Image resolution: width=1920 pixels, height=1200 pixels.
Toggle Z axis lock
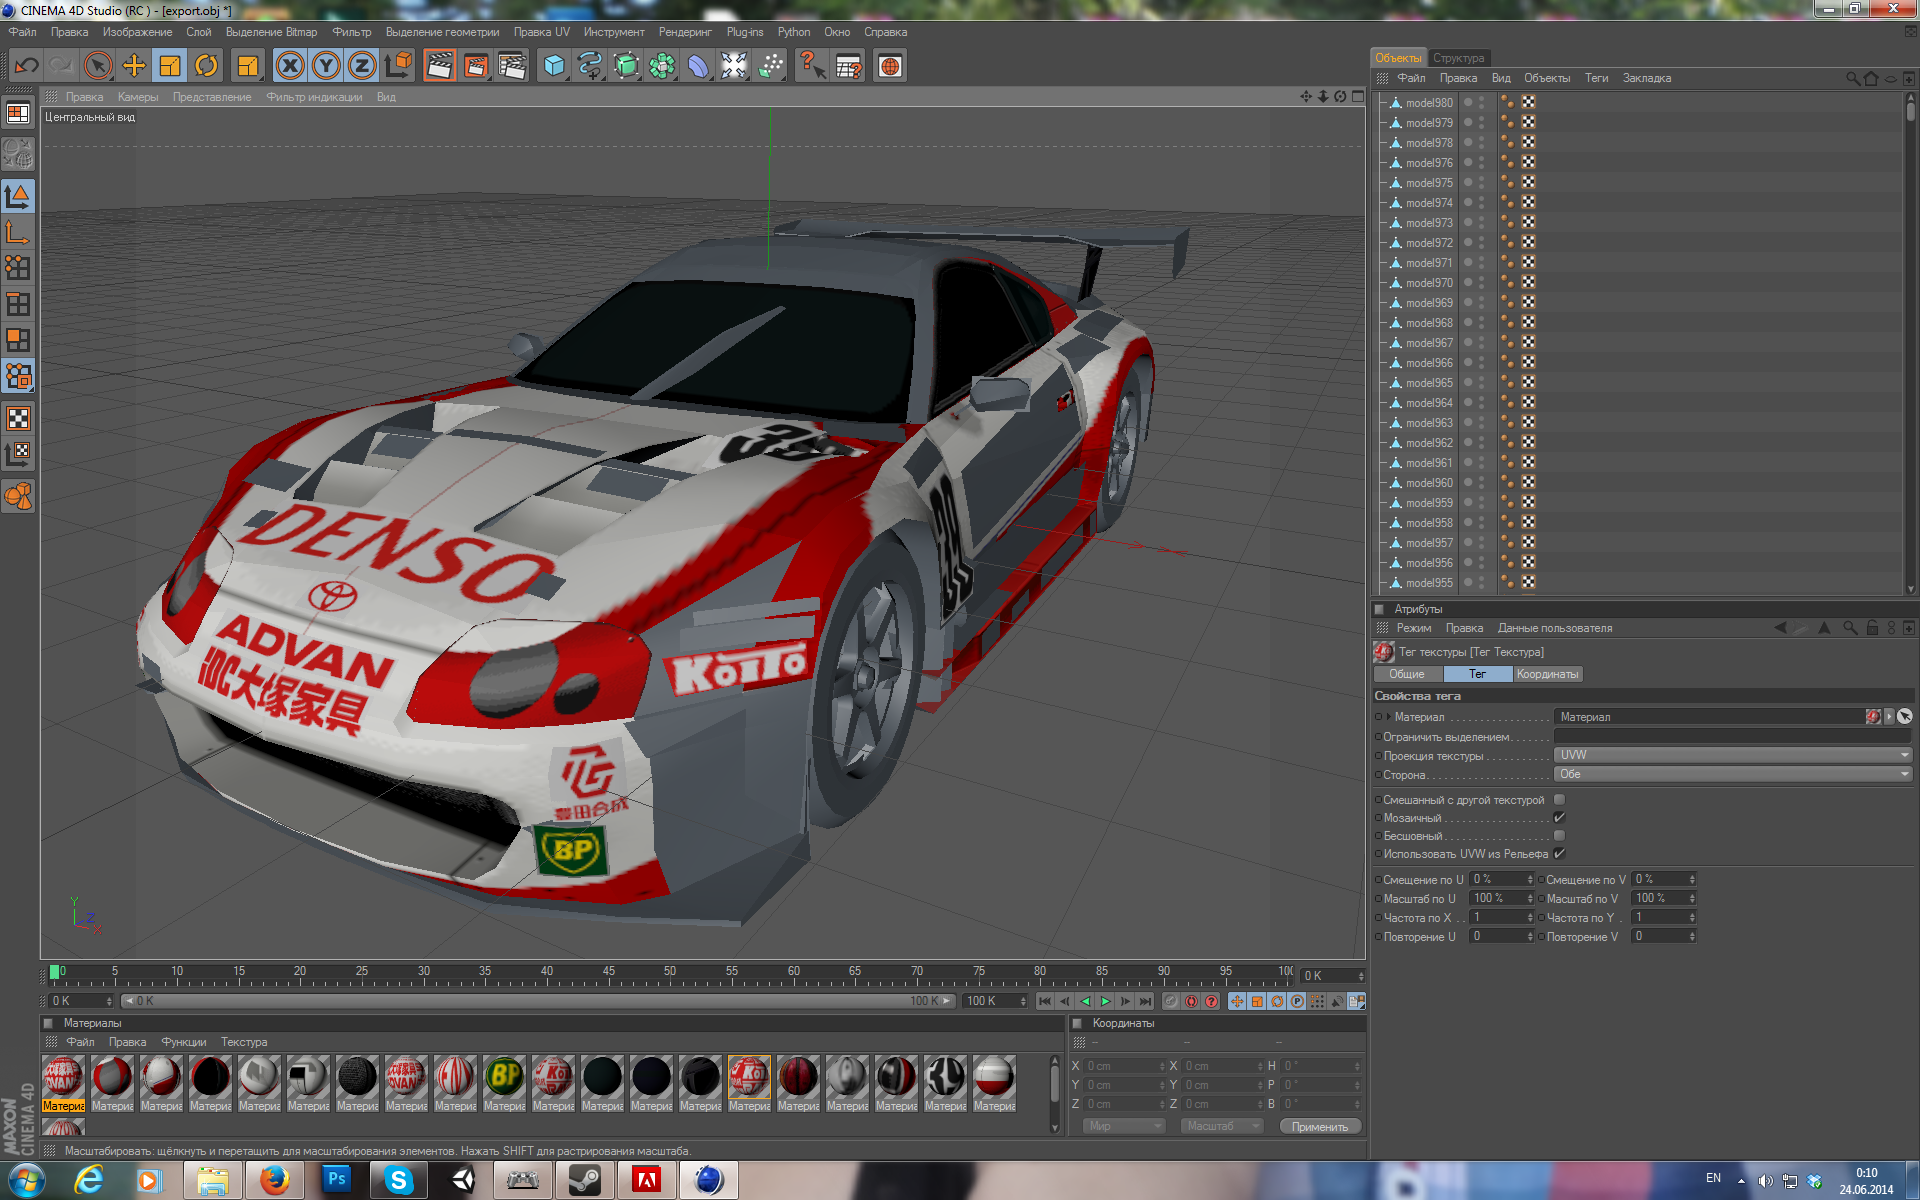coord(362,66)
